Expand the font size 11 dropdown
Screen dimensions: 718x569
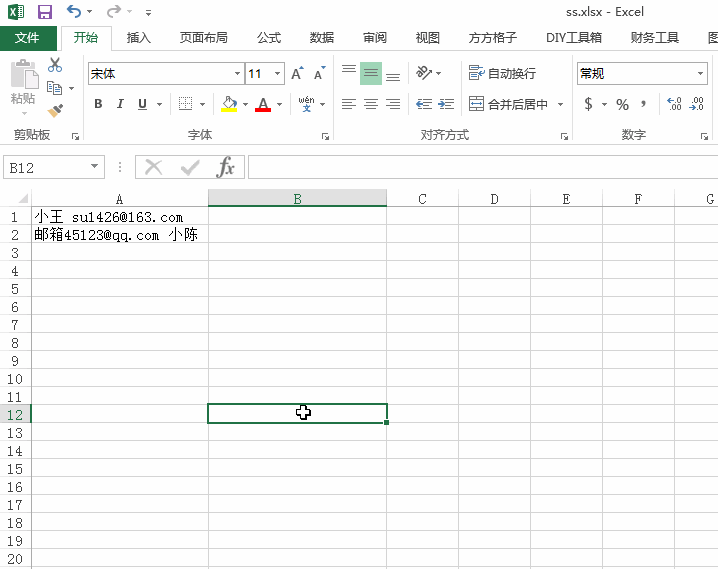pos(278,74)
